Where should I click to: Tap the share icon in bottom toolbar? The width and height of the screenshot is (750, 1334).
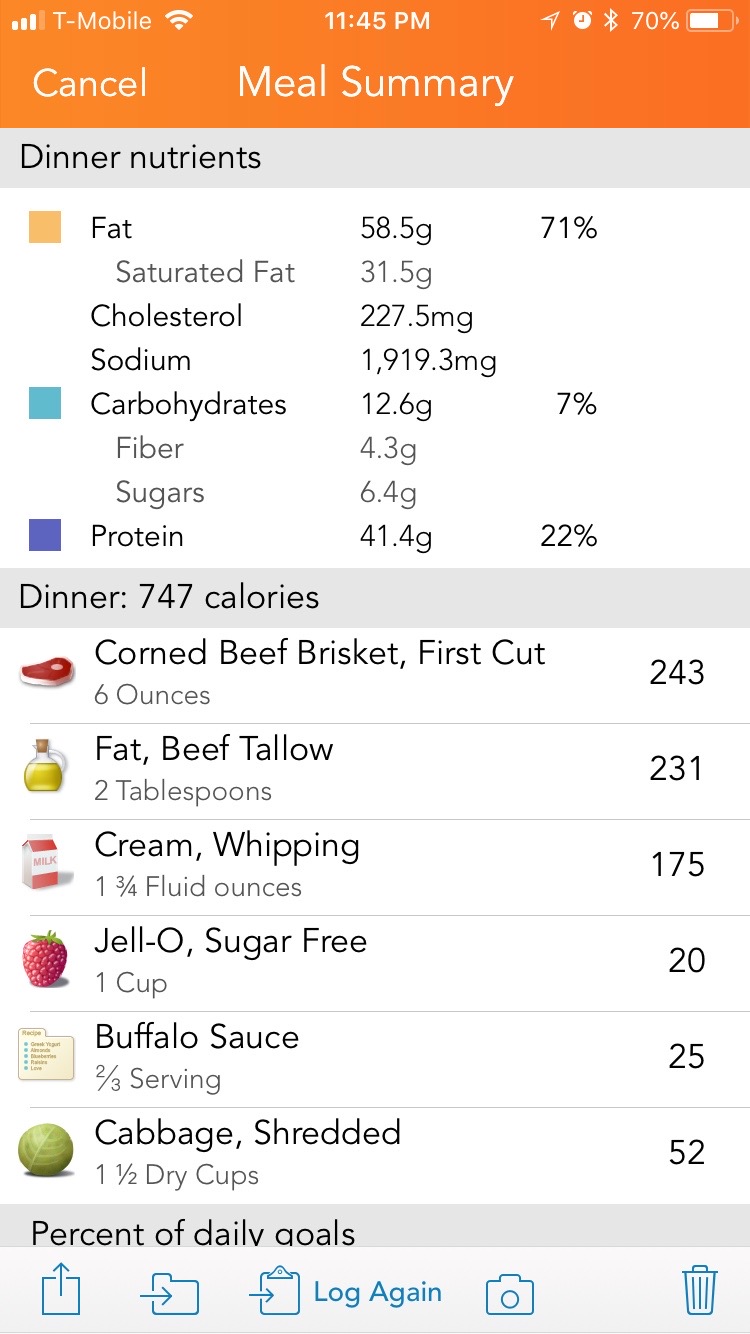[60, 1292]
